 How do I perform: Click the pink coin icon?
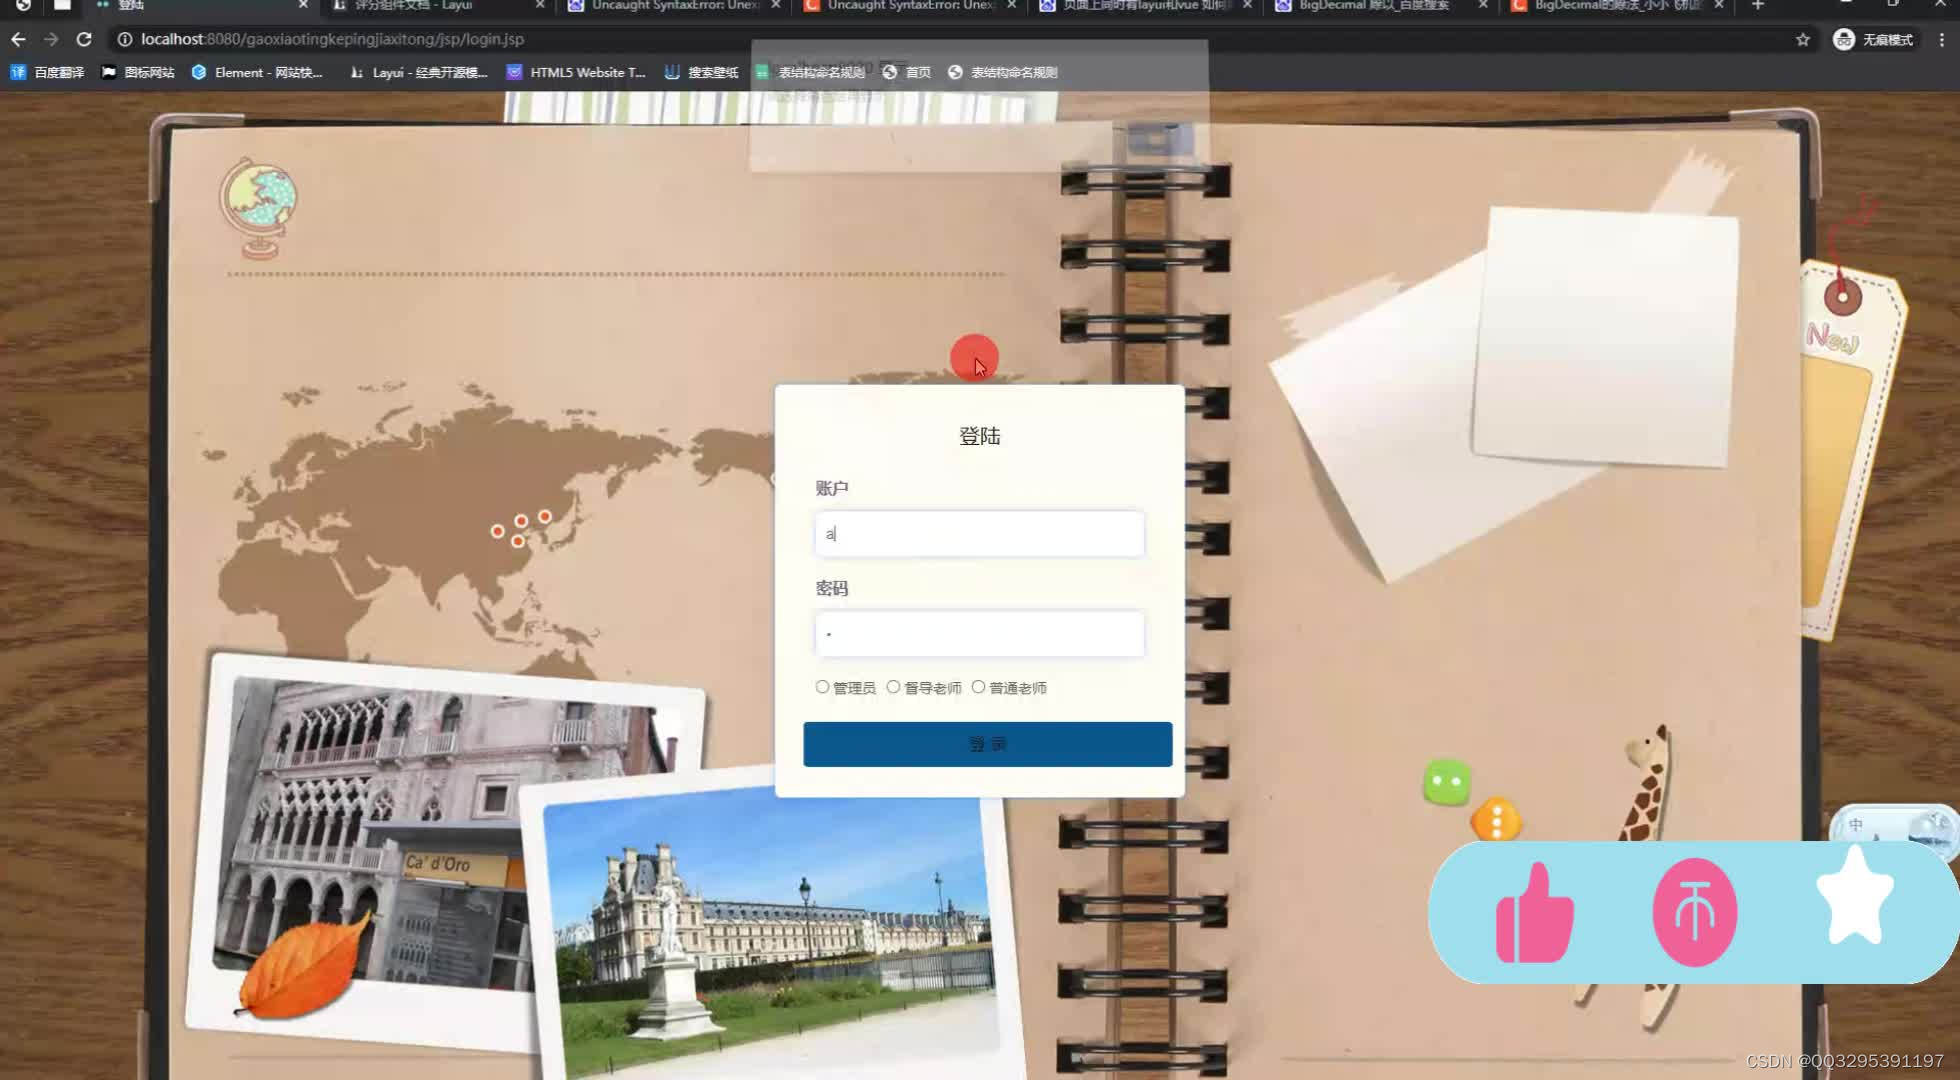(1694, 912)
